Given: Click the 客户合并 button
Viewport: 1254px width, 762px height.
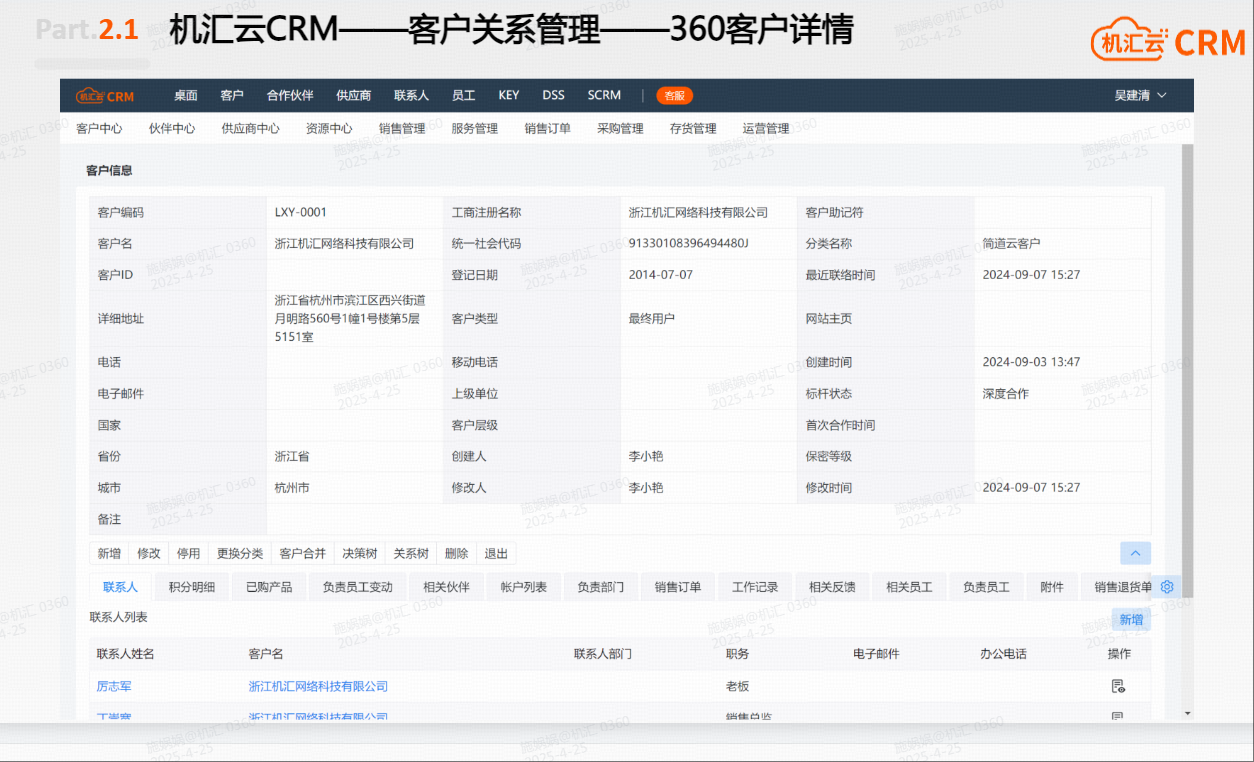Looking at the screenshot, I should click(x=303, y=554).
